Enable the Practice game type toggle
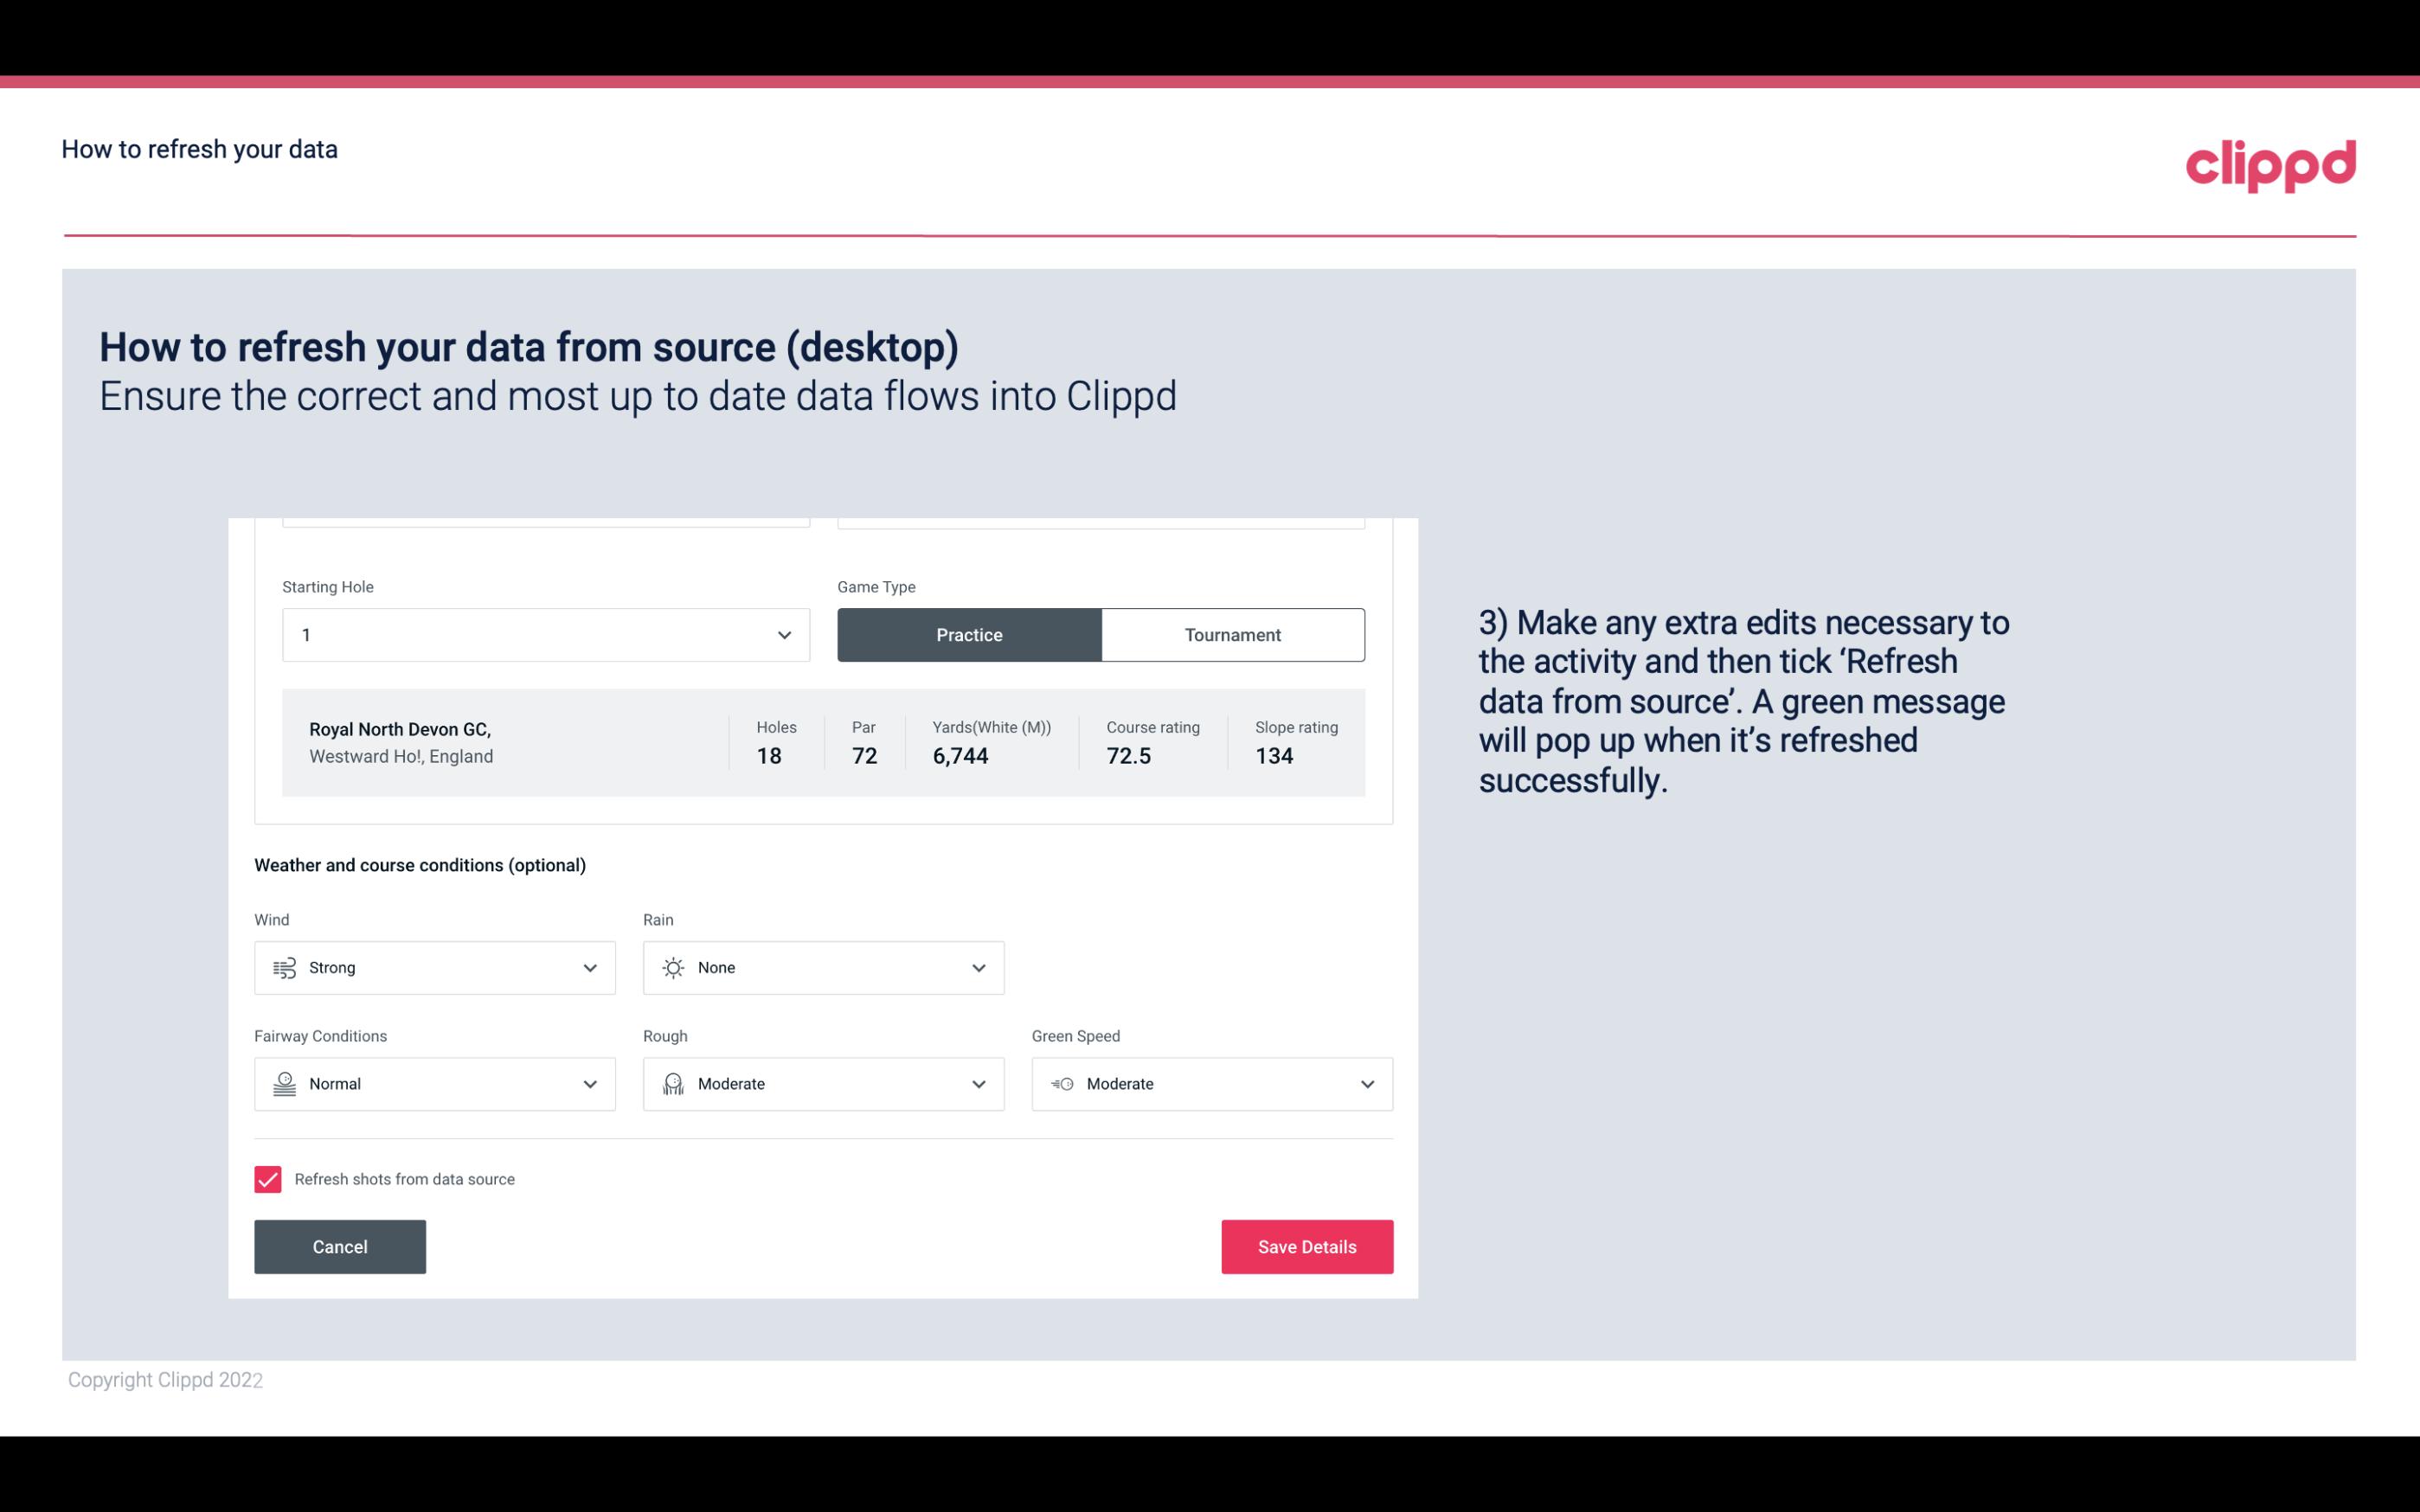This screenshot has height=1512, width=2420. 969,634
